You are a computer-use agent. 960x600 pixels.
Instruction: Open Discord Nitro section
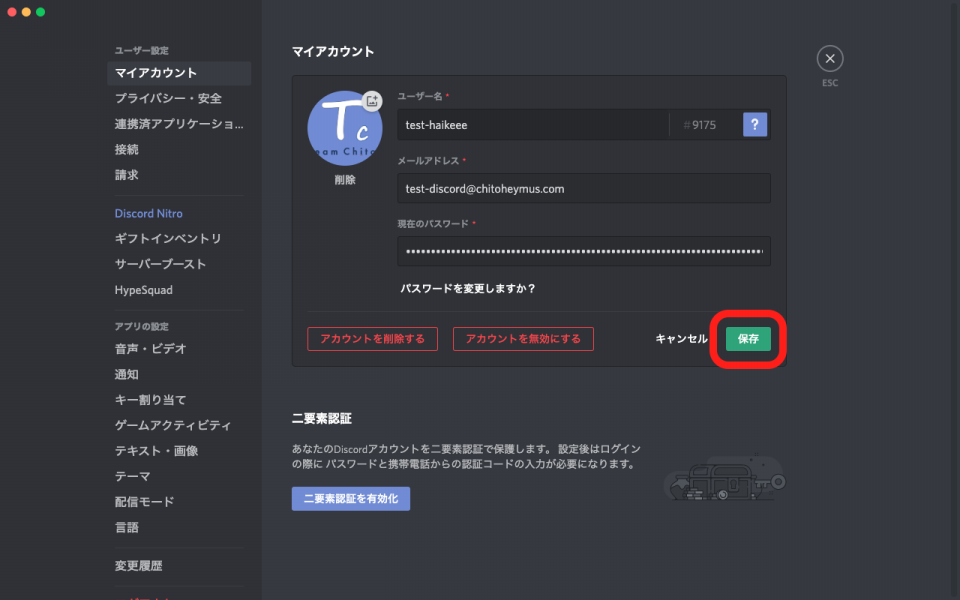pos(179,214)
